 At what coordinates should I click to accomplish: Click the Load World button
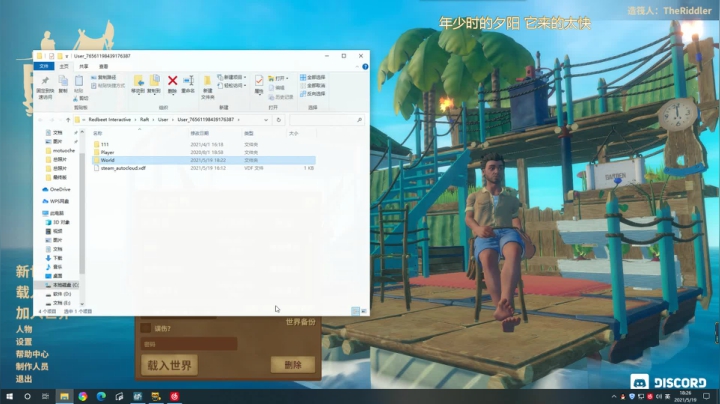[169, 365]
